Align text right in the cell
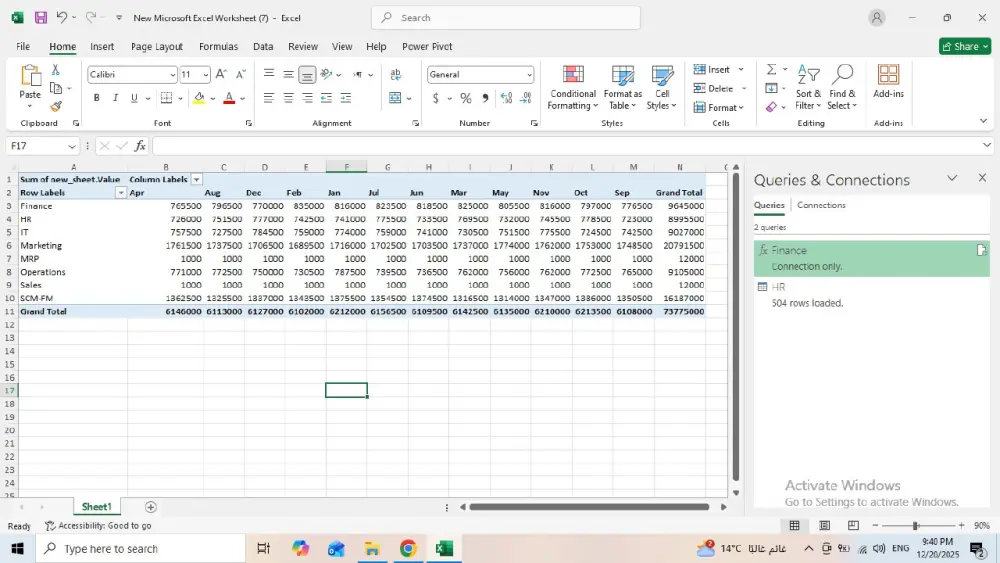This screenshot has height=563, width=1000. pos(307,98)
